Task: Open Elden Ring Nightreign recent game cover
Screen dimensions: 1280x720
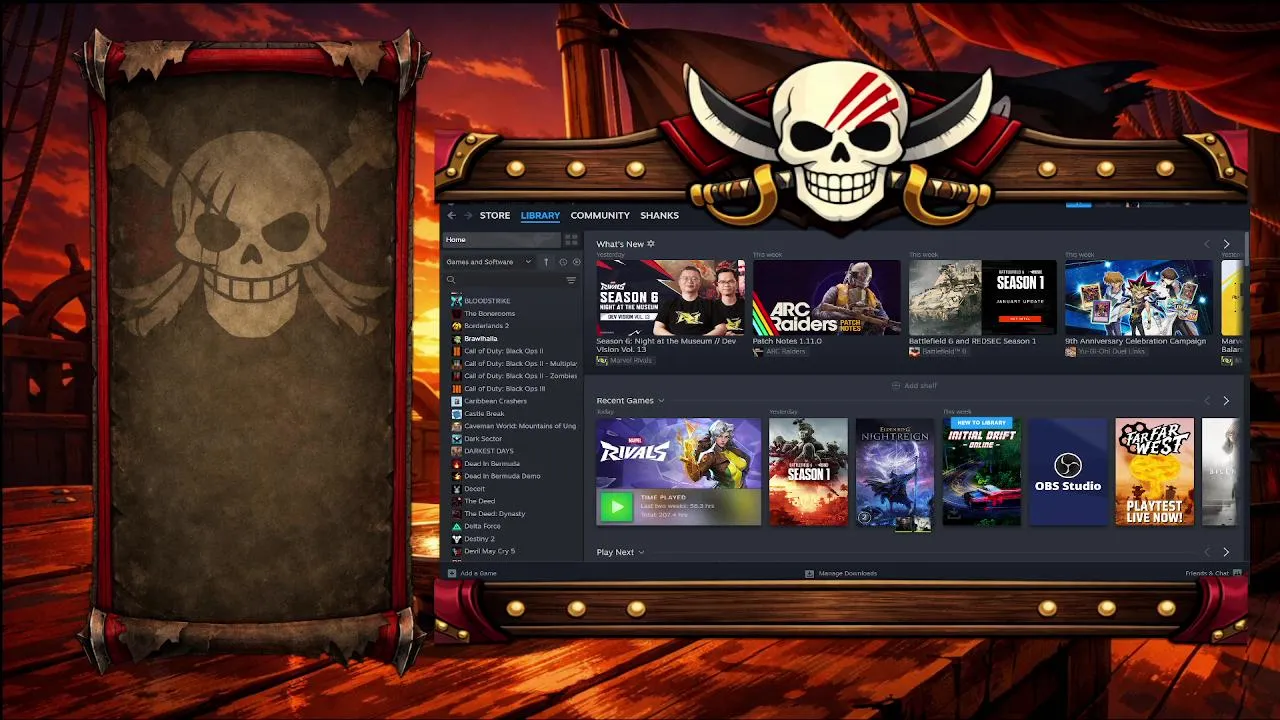Action: (x=895, y=474)
